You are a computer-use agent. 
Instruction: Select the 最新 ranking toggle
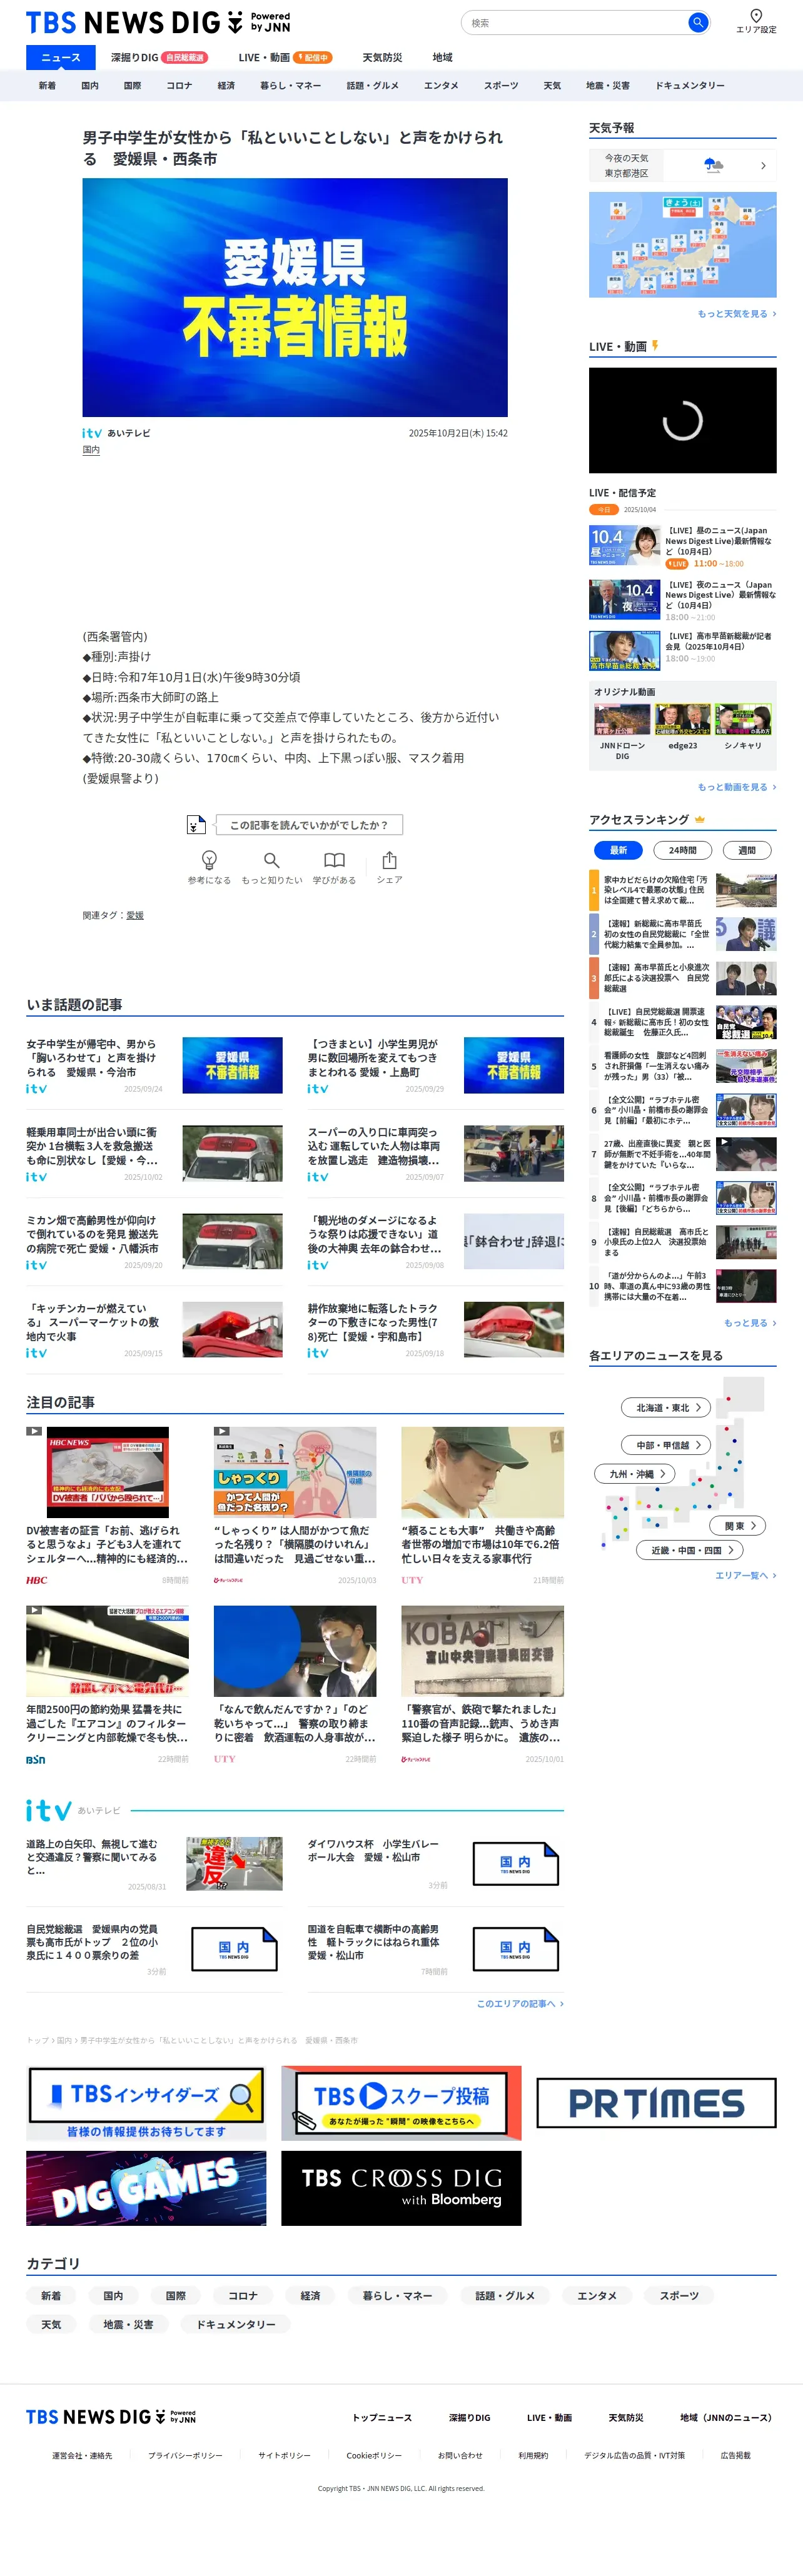[x=618, y=850]
